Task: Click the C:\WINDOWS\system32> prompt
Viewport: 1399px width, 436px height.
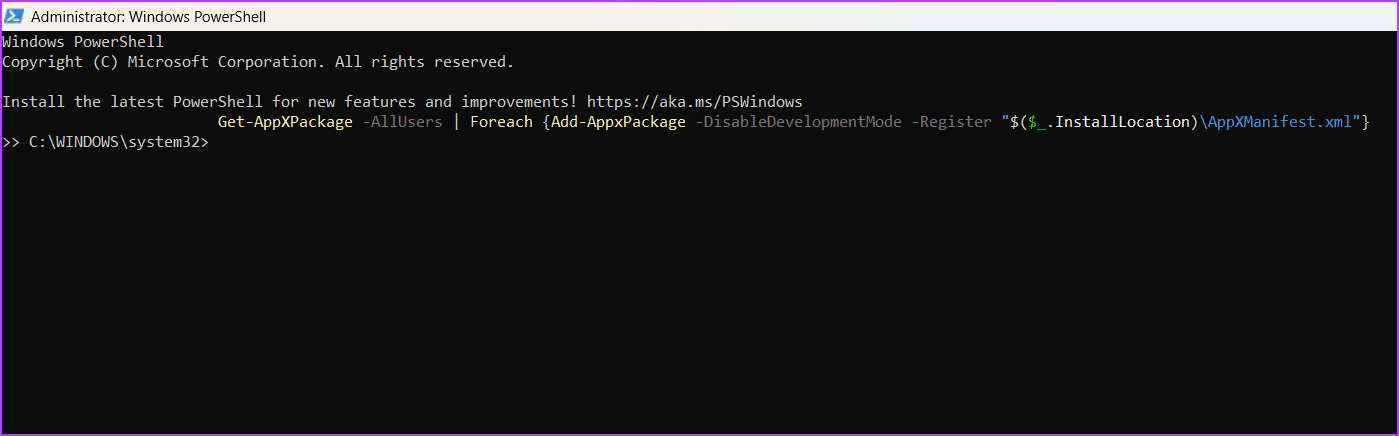Action: pyautogui.click(x=119, y=142)
